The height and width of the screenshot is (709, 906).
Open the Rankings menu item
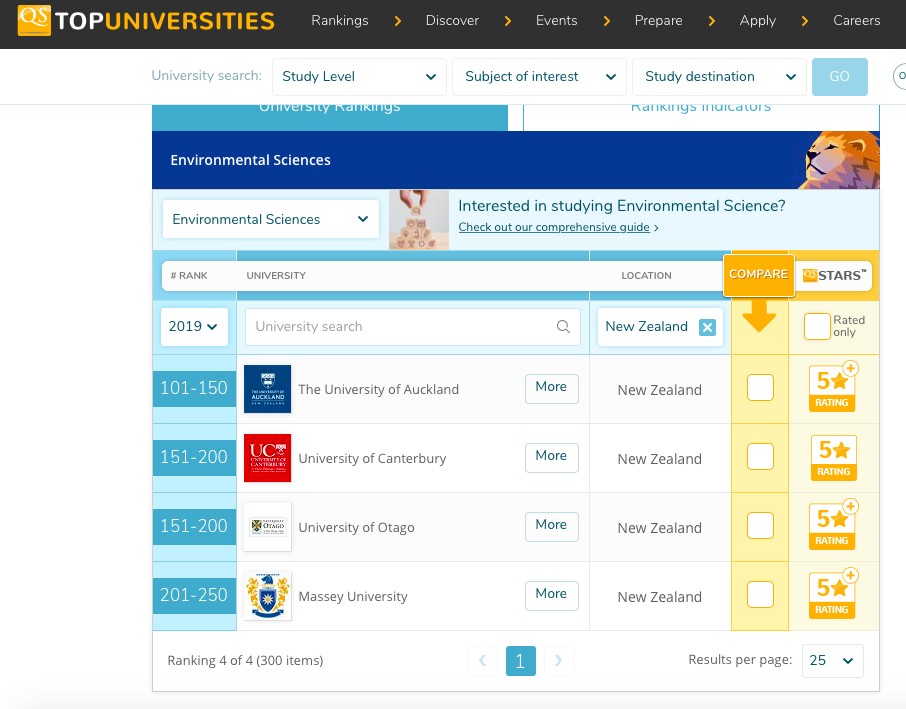tap(339, 21)
